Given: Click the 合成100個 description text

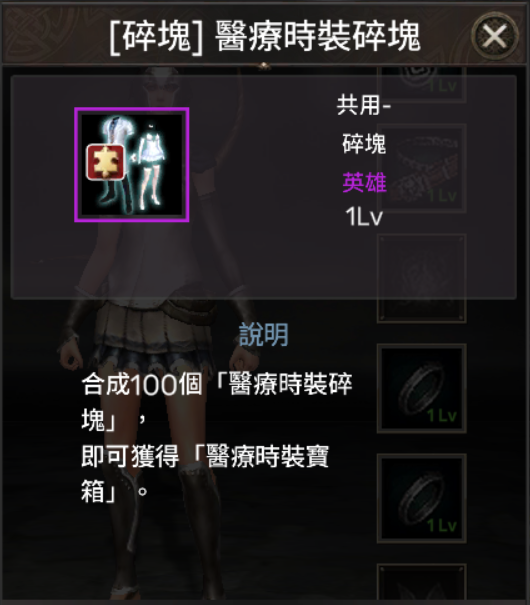Looking at the screenshot, I should tap(142, 384).
